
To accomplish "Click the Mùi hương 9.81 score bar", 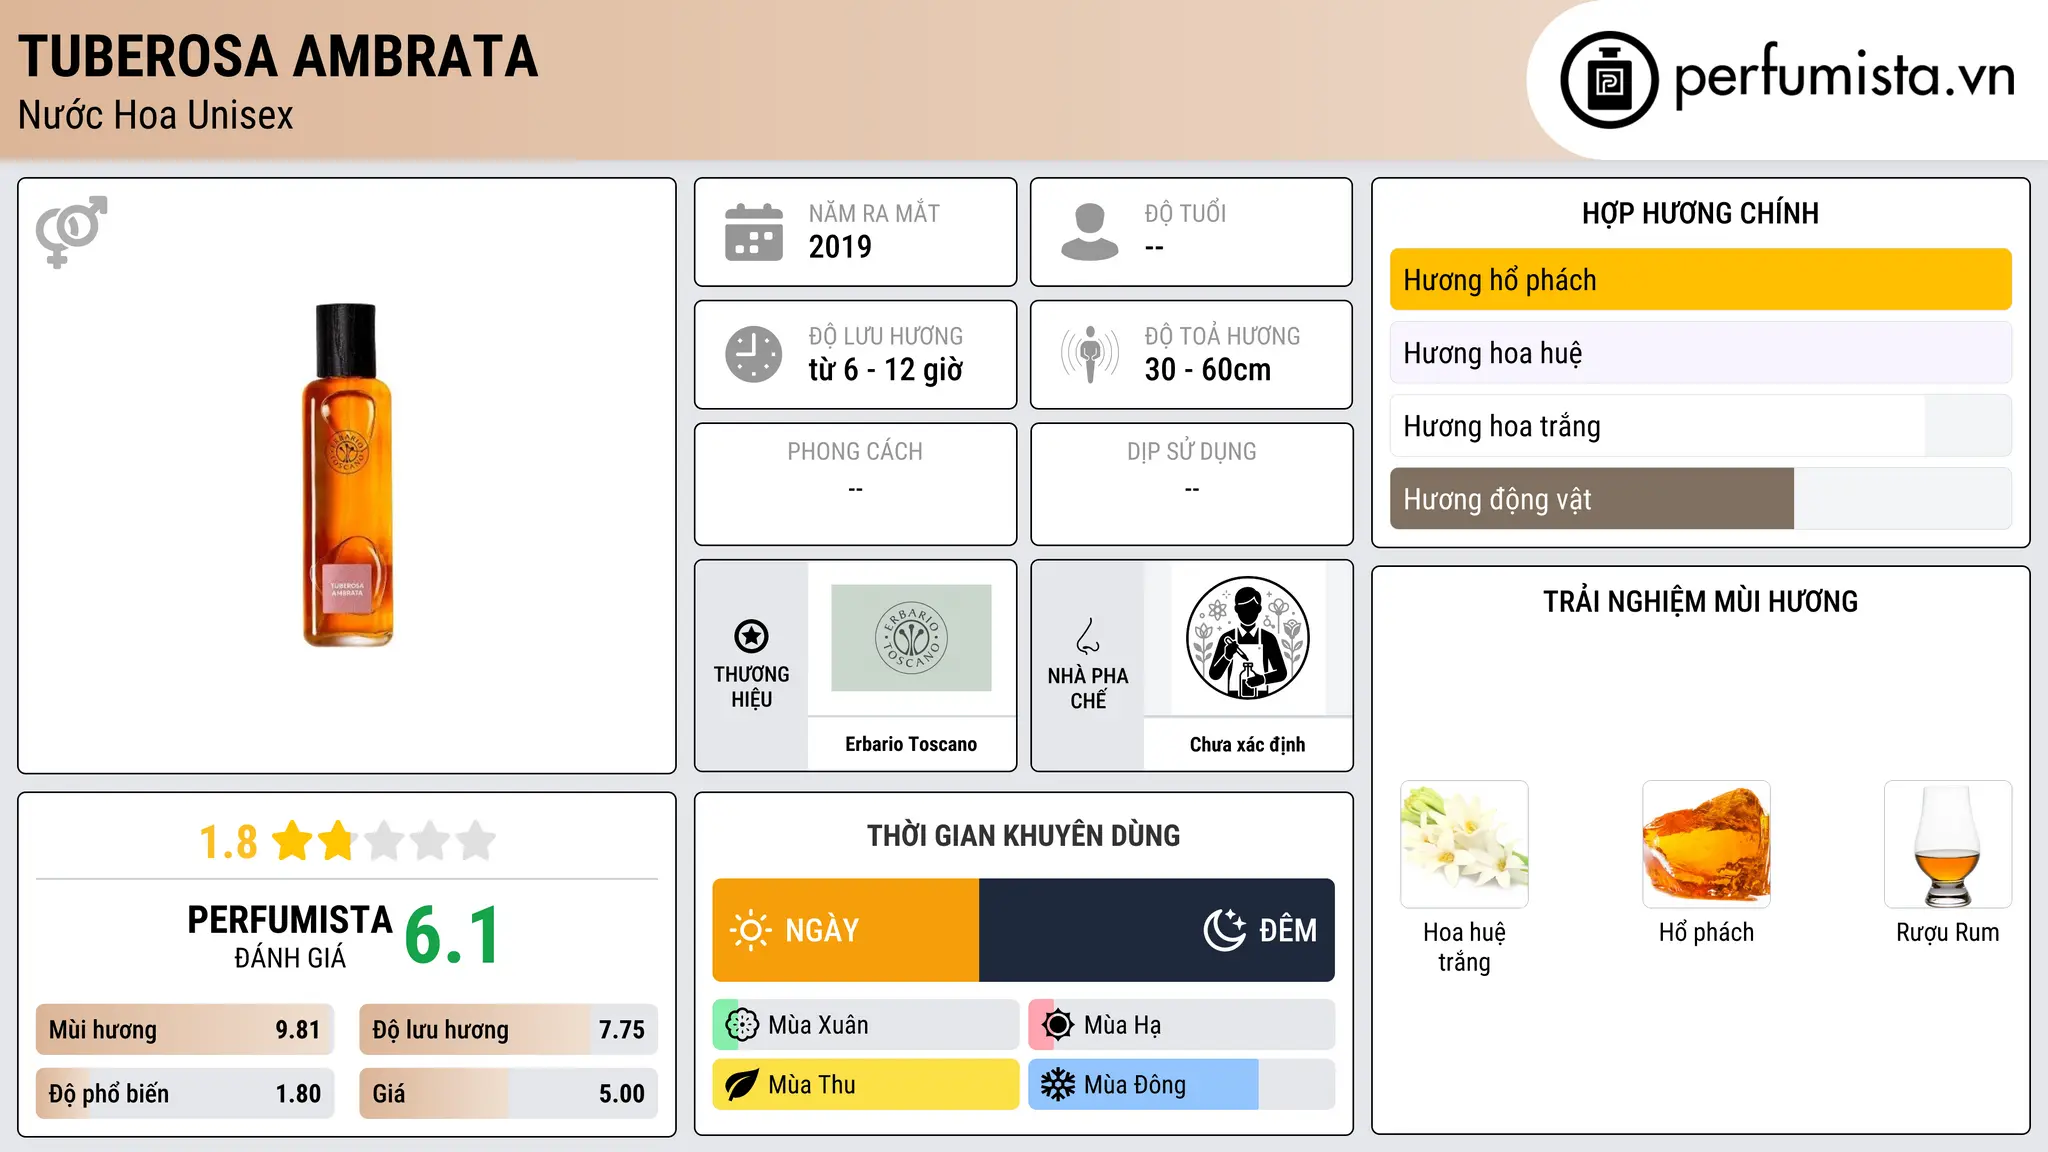I will click(185, 1030).
